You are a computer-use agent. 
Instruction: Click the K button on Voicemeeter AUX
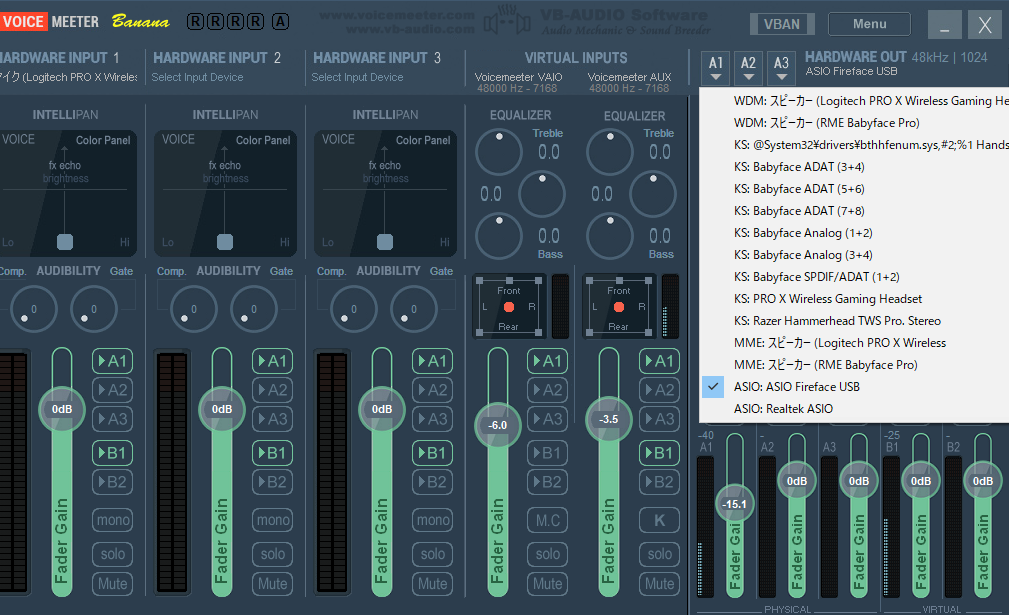(659, 520)
